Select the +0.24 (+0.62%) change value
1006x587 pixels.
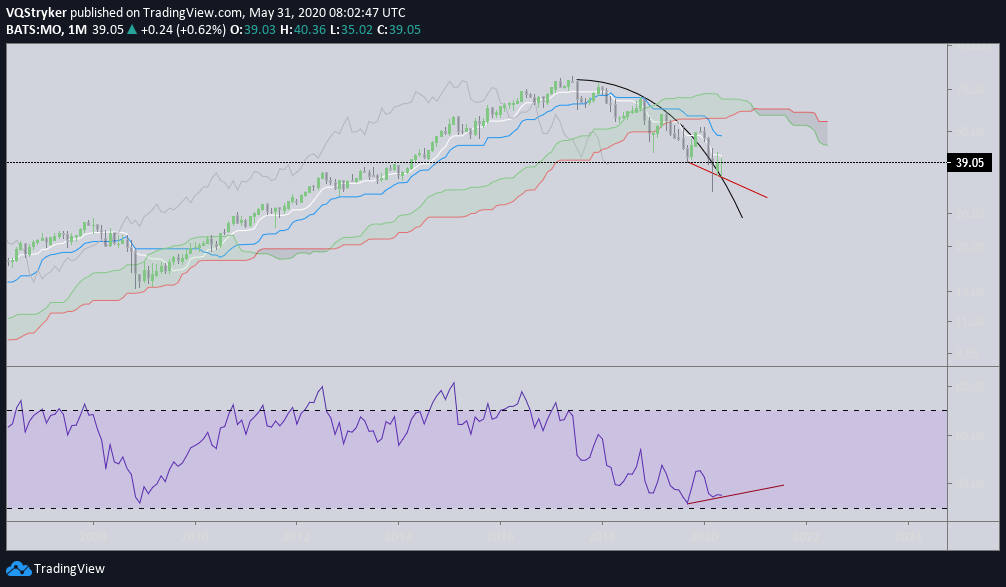183,30
